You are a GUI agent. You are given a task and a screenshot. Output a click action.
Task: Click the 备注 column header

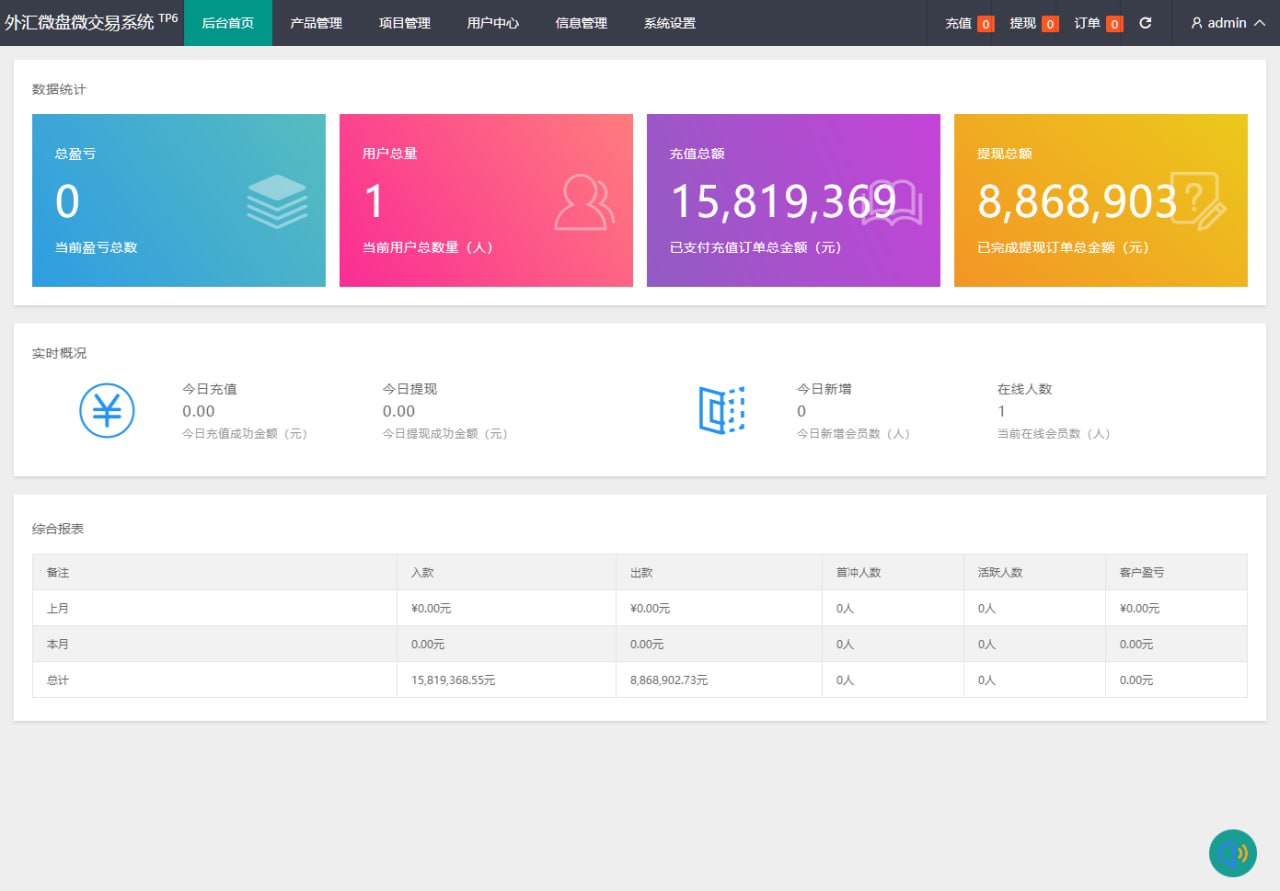click(58, 572)
